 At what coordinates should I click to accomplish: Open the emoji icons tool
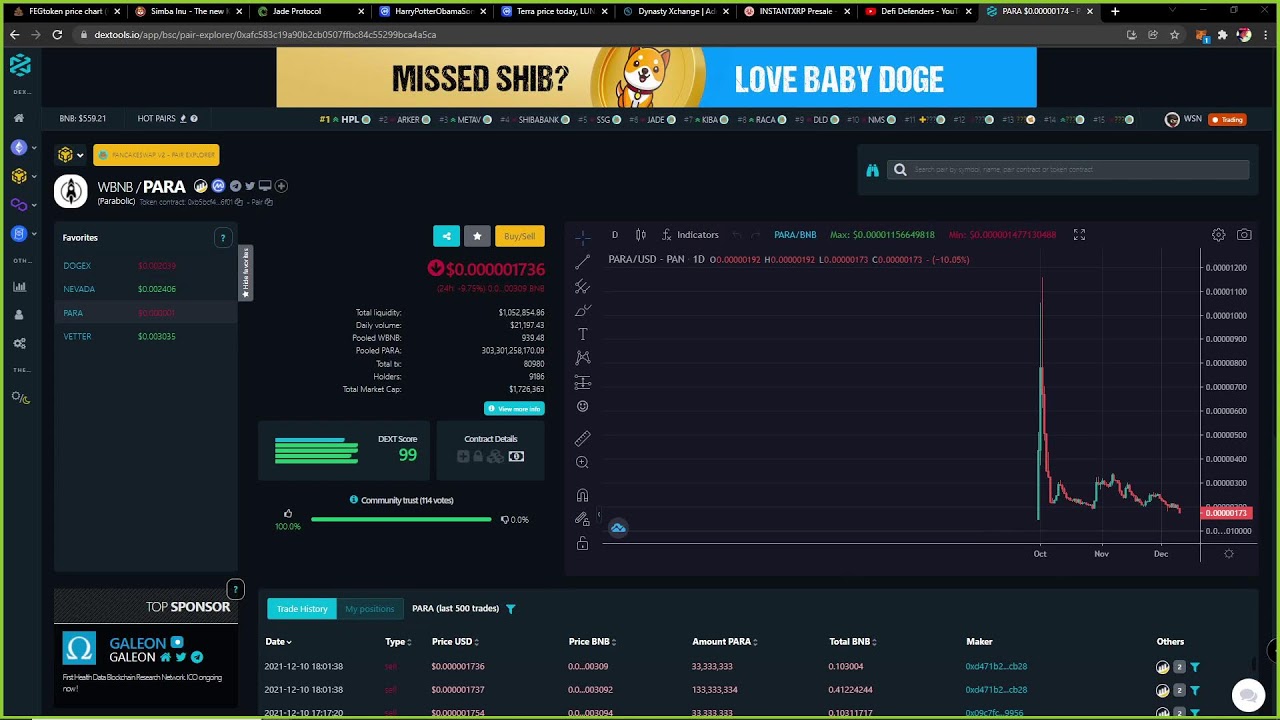pos(583,407)
